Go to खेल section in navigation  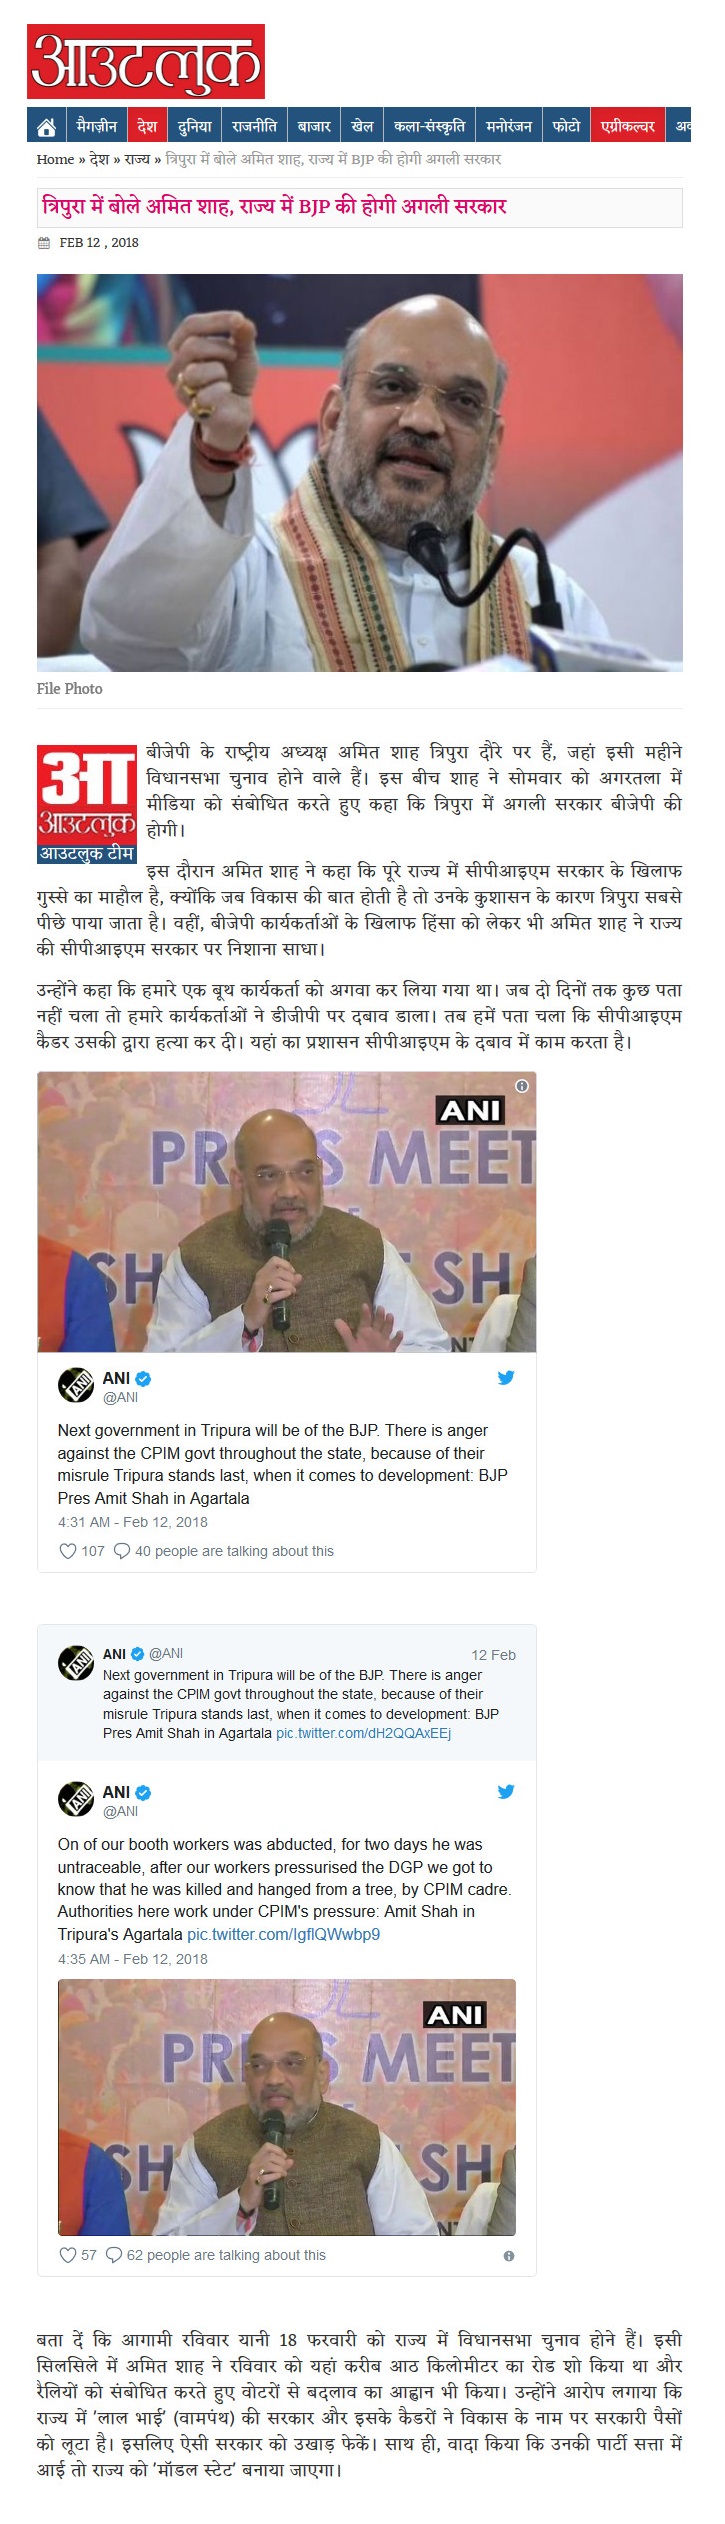(362, 127)
